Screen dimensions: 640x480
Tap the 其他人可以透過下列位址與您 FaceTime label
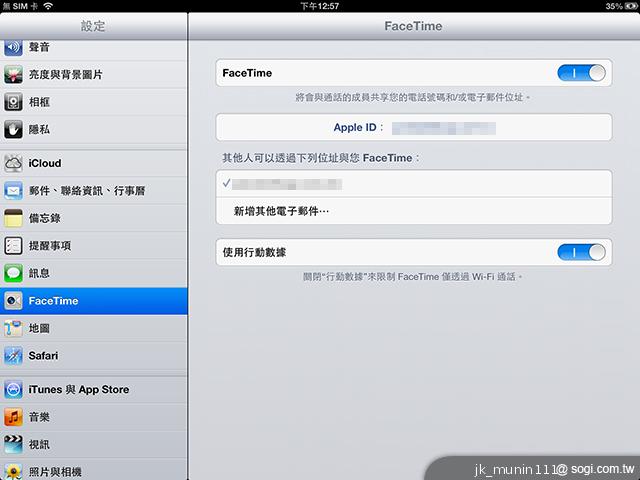tap(321, 158)
